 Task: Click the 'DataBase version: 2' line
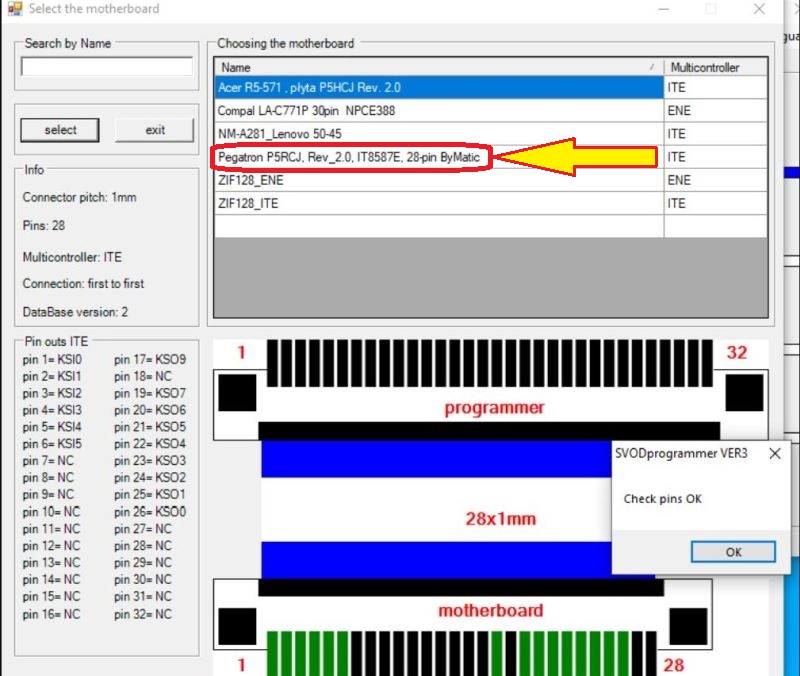pos(75,312)
